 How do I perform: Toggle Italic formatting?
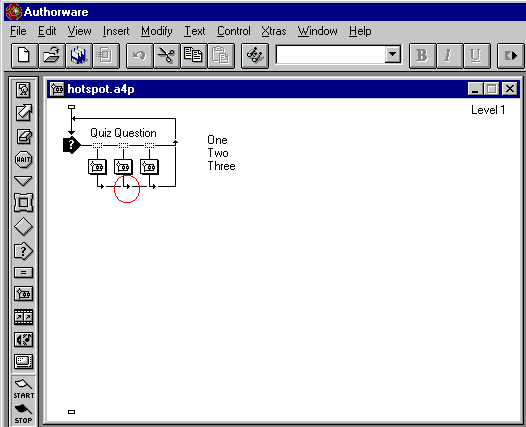coord(450,56)
